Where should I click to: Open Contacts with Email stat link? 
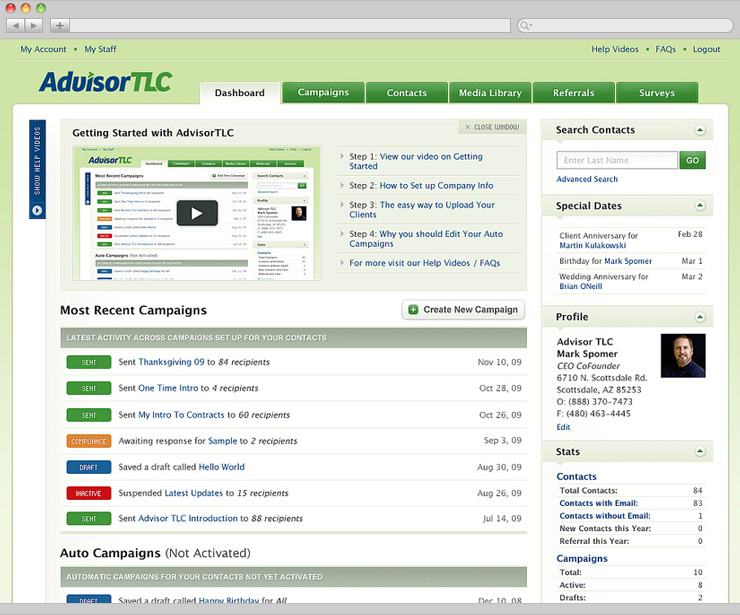click(x=598, y=503)
